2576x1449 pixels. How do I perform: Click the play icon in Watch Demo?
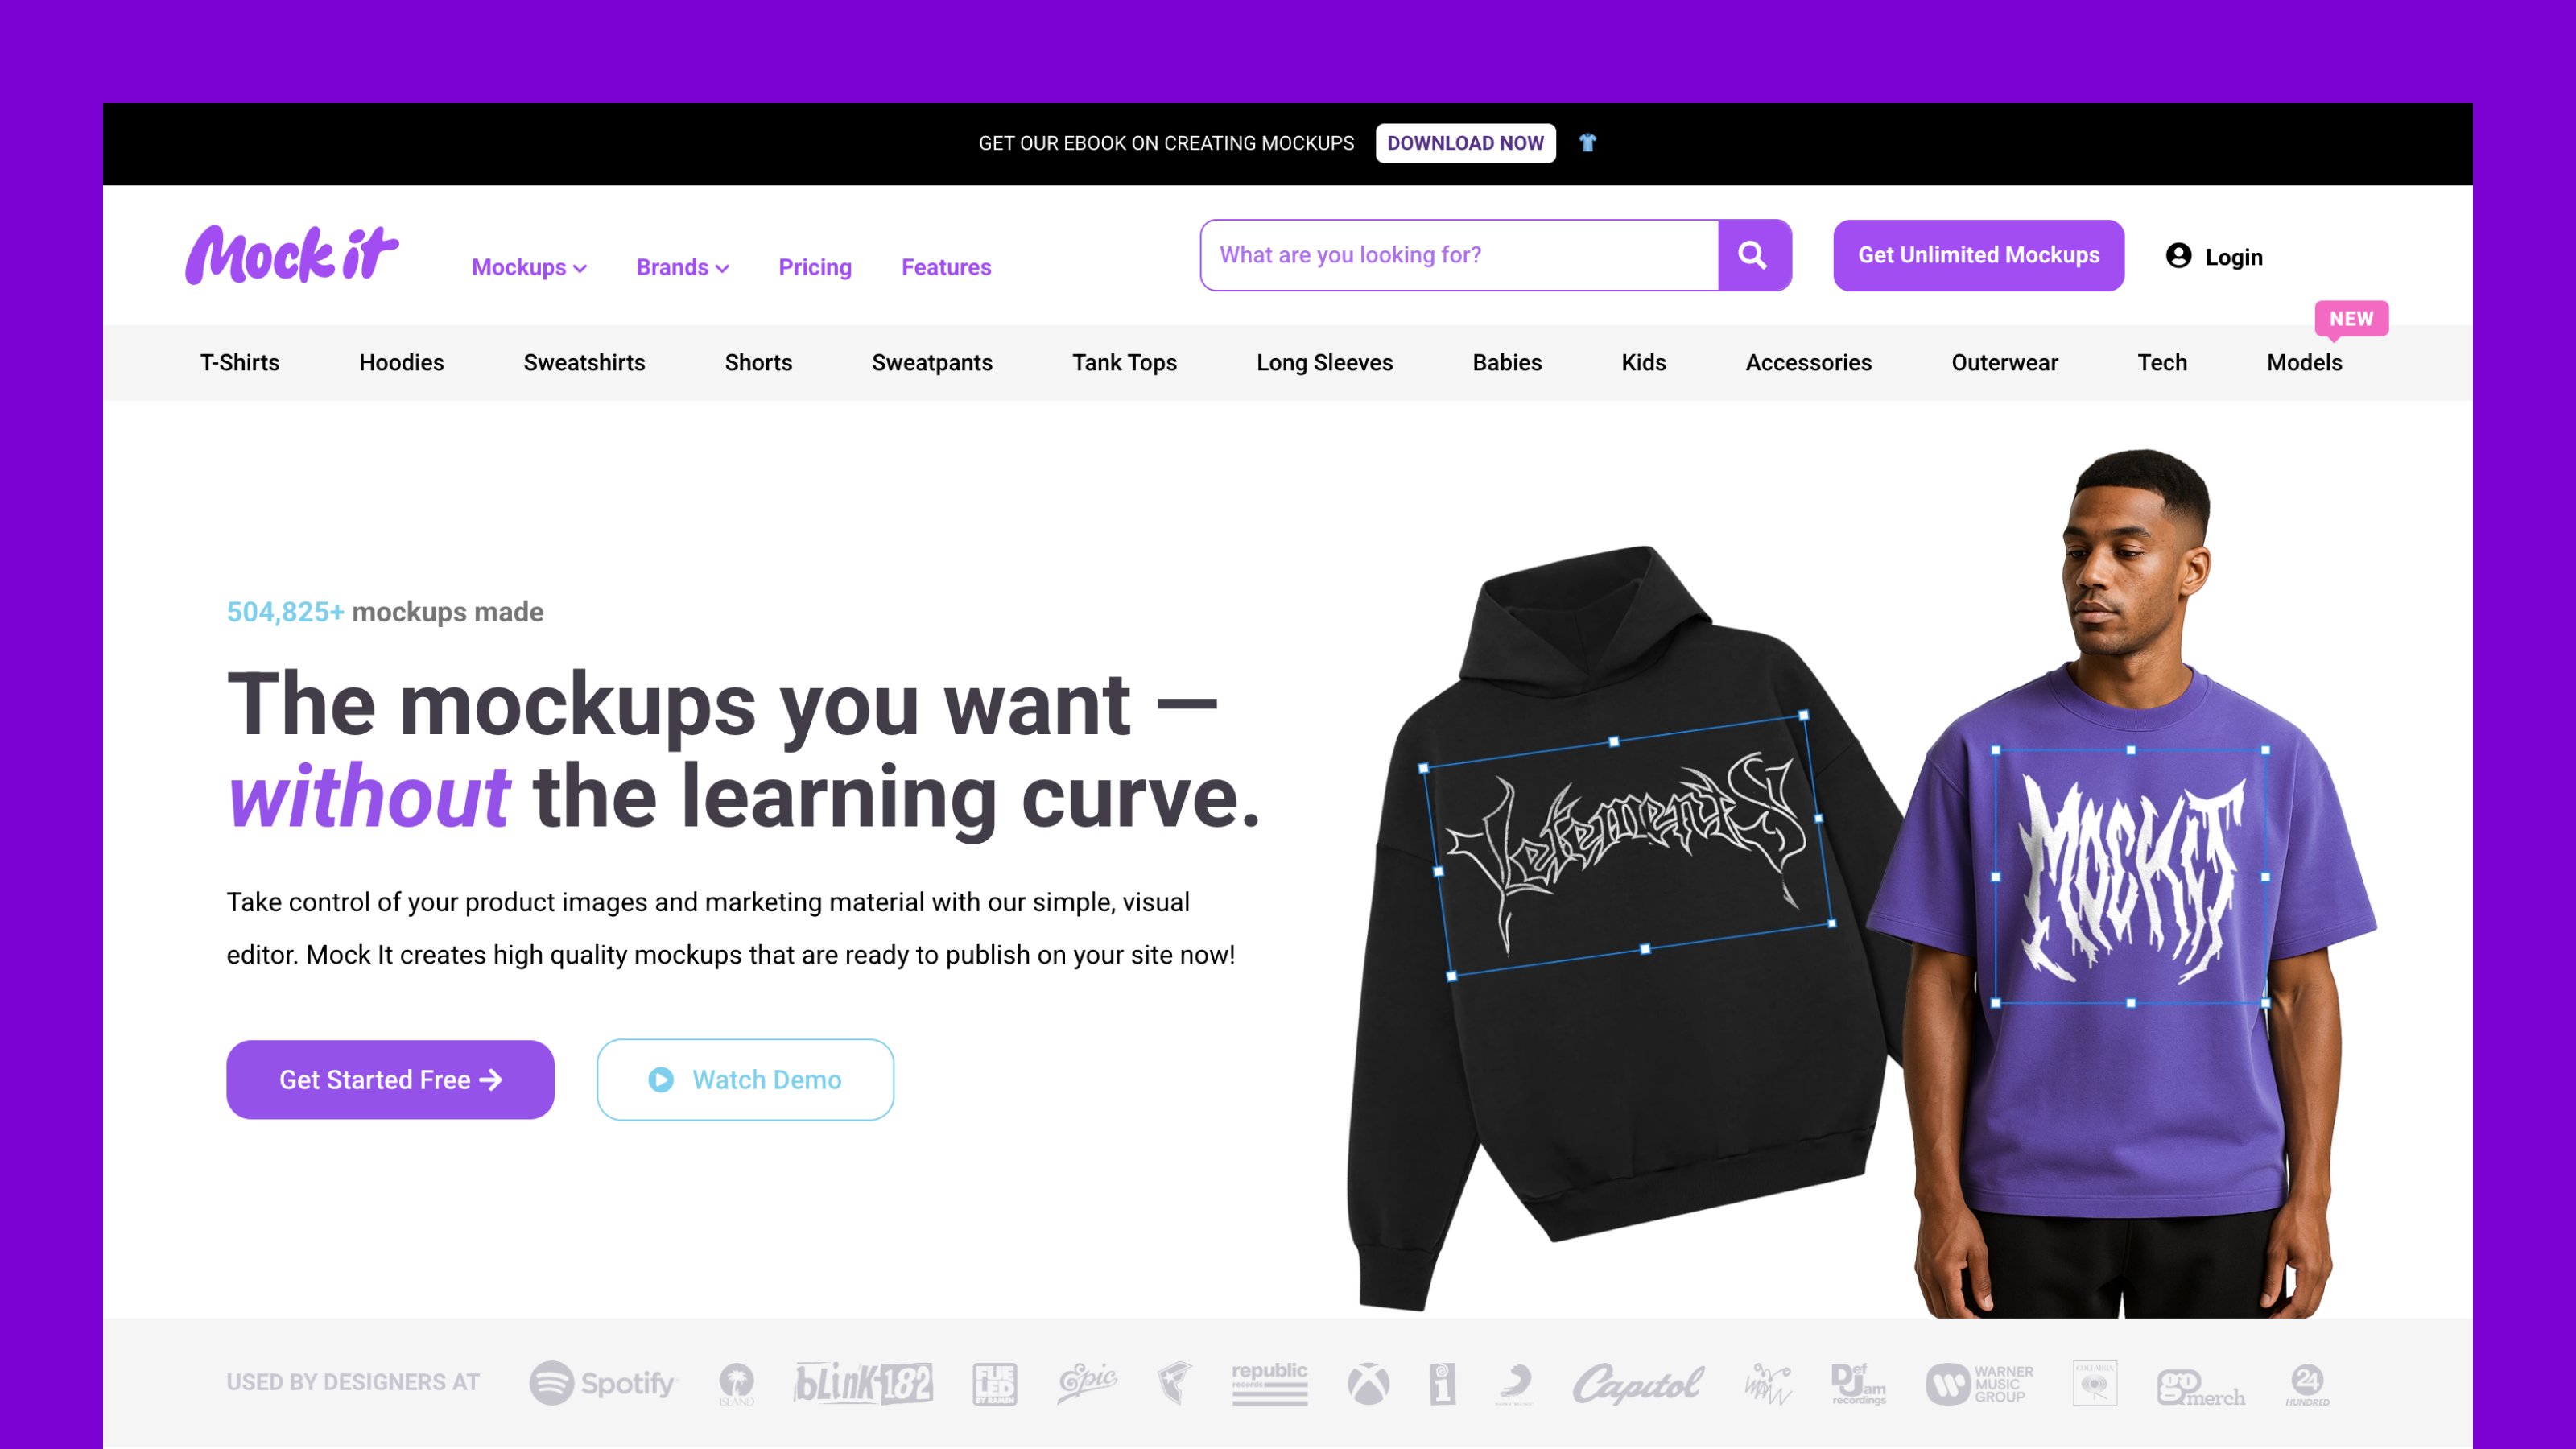pyautogui.click(x=661, y=1080)
